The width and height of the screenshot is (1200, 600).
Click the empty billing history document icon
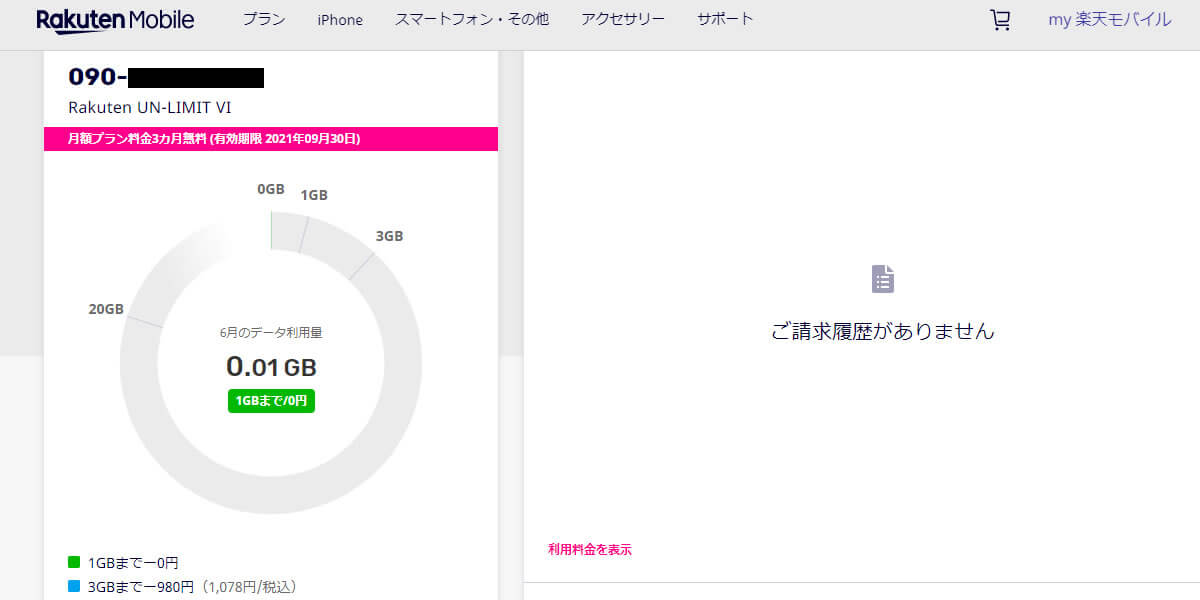click(x=882, y=279)
